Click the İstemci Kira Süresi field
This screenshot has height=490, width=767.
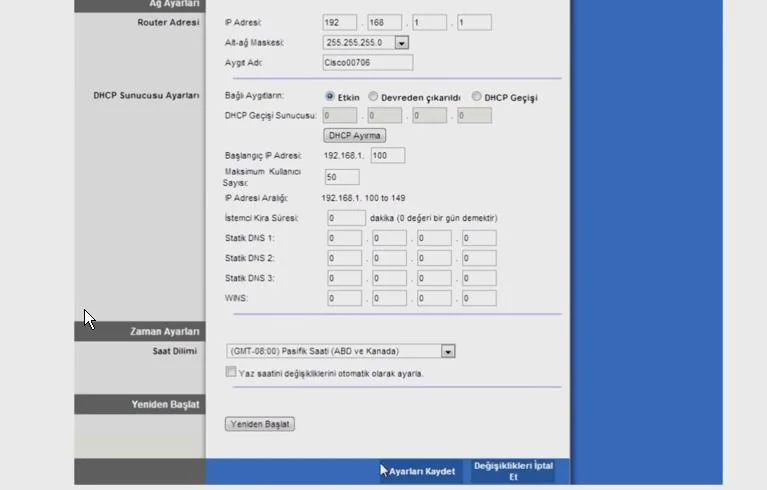346,218
